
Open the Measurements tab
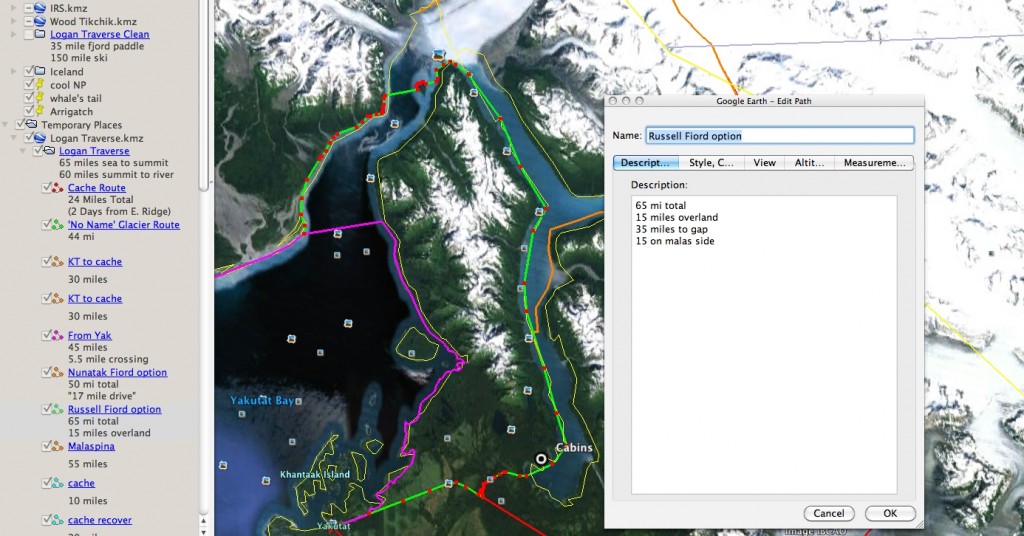tap(874, 162)
